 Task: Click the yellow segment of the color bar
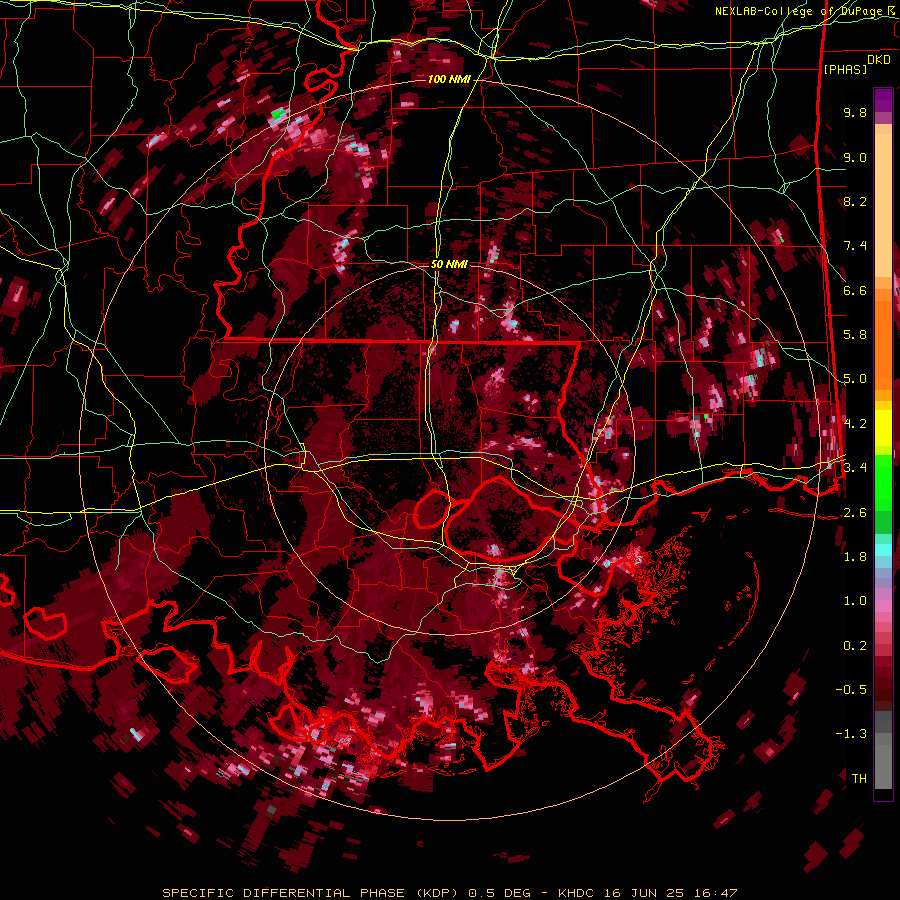point(883,428)
